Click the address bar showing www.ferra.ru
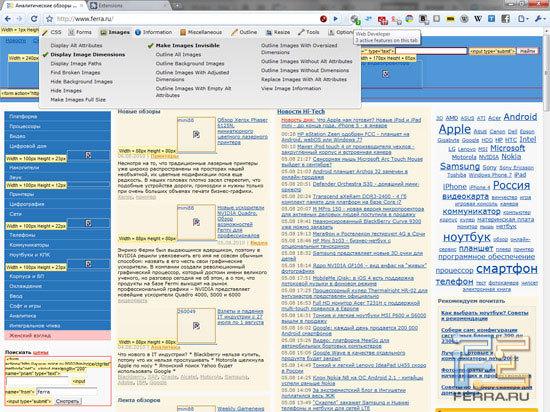Viewport: 550px width, 412px height. [x=186, y=19]
